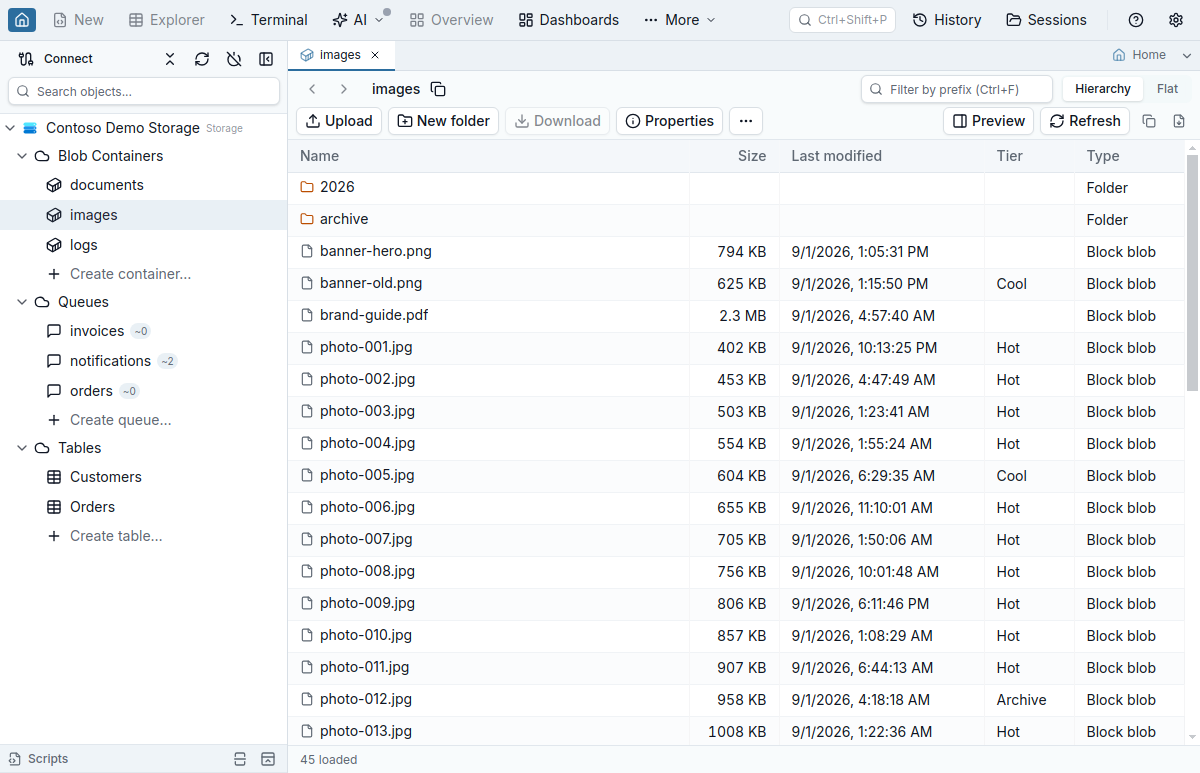Click the disconnect plug icon
This screenshot has width=1200, height=773.
pyautogui.click(x=234, y=59)
